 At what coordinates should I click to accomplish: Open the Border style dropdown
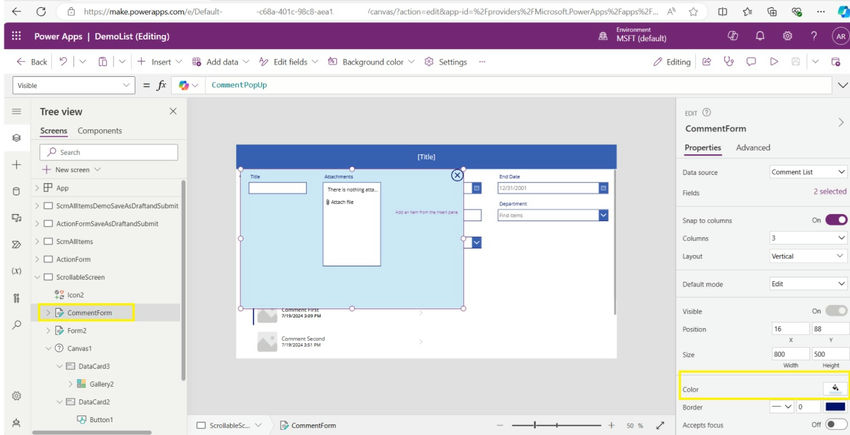coord(781,407)
